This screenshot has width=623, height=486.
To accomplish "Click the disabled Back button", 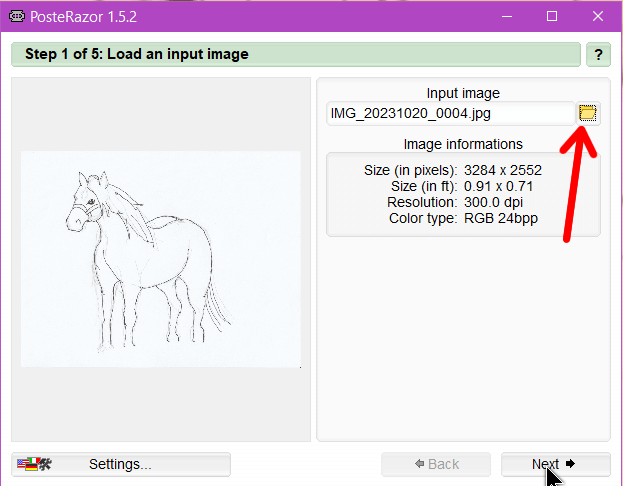I will coord(436,464).
